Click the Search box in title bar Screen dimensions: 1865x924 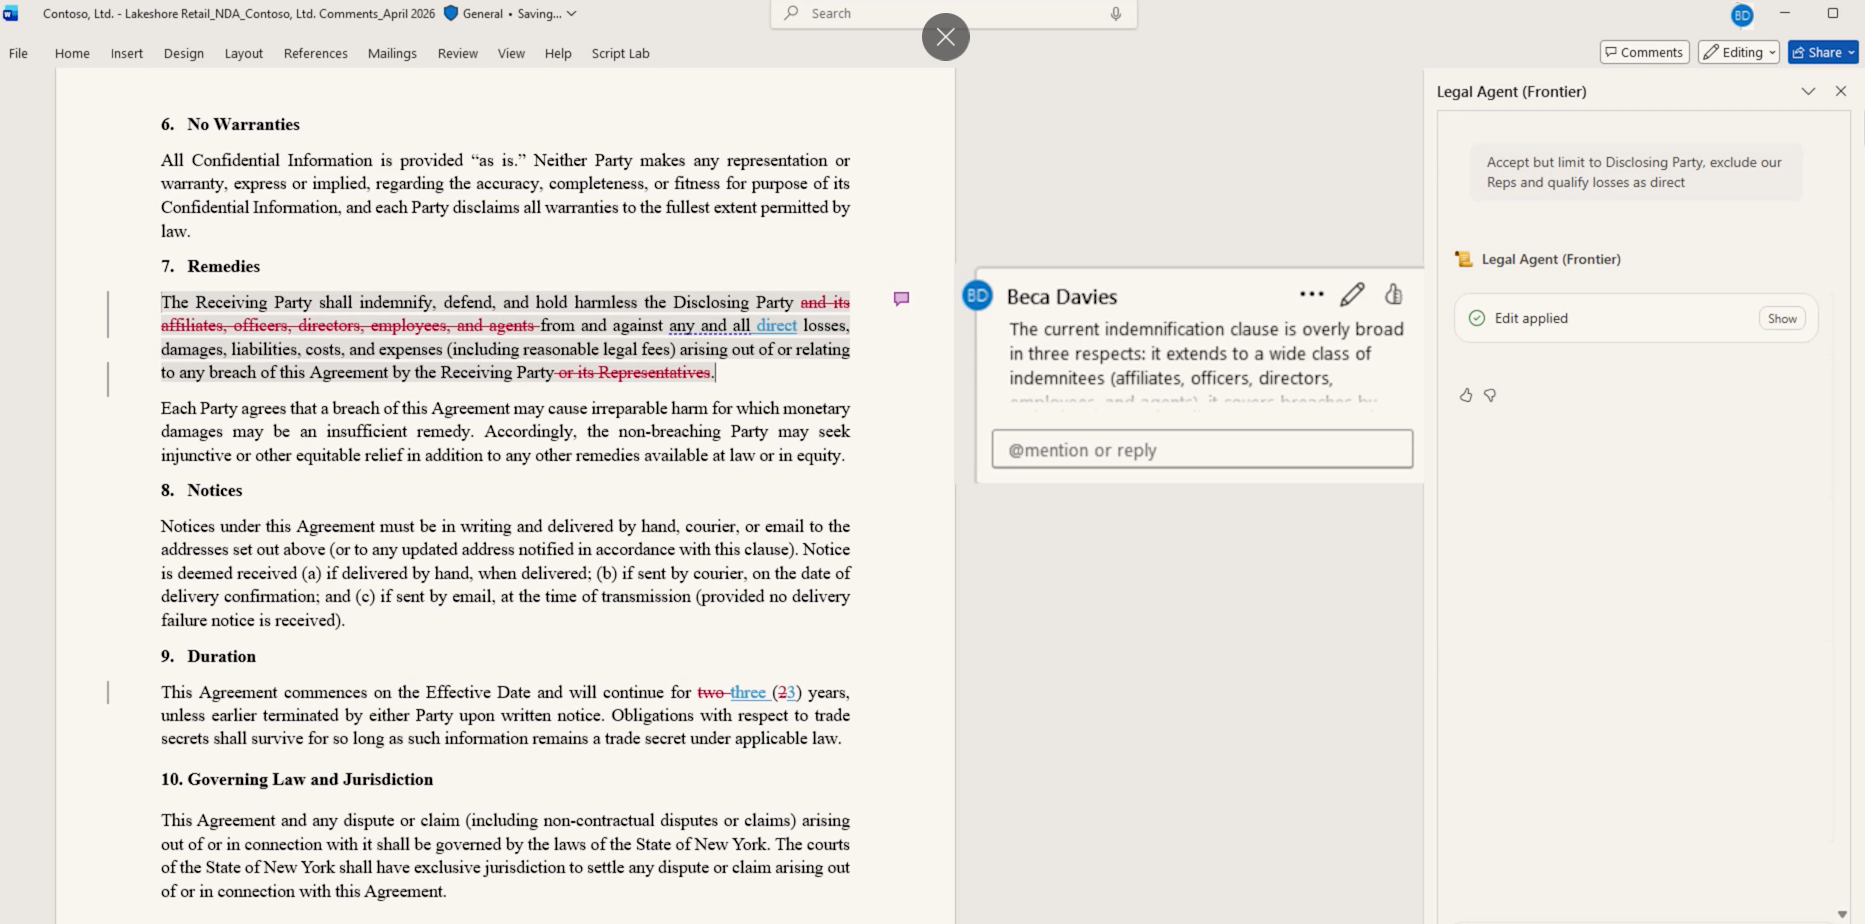point(953,14)
